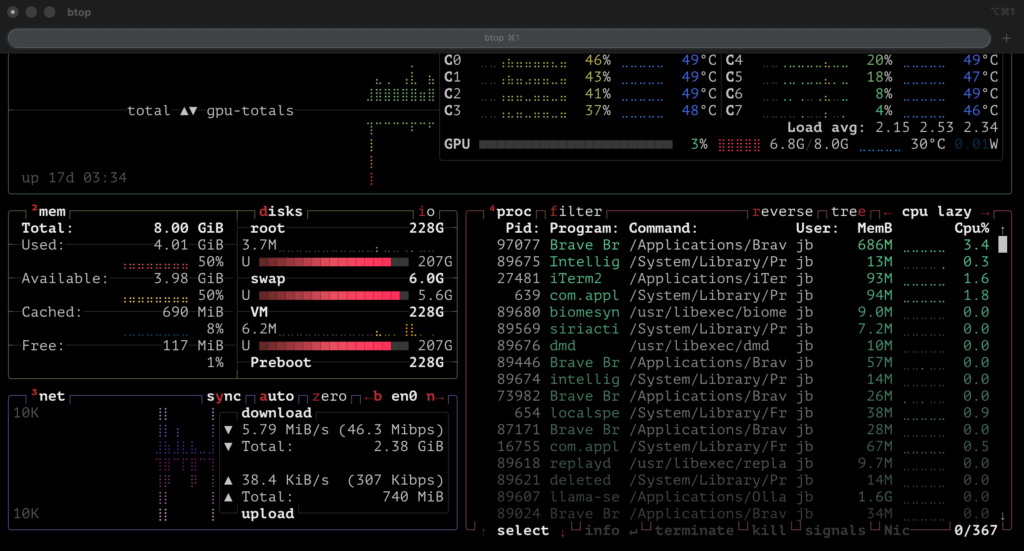
Task: Select the dmd process row
Action: (743, 346)
